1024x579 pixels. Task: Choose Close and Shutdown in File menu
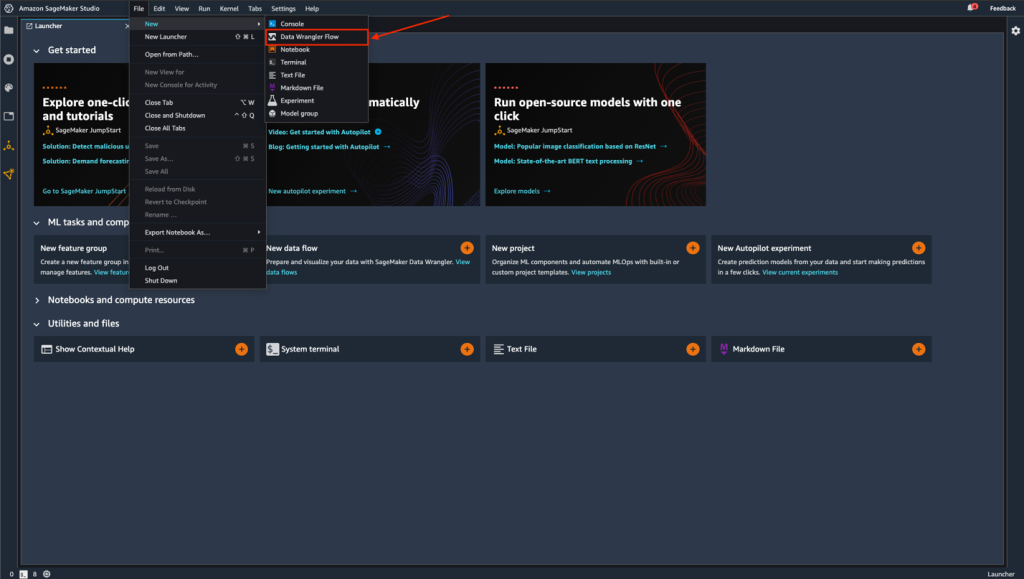(x=197, y=116)
